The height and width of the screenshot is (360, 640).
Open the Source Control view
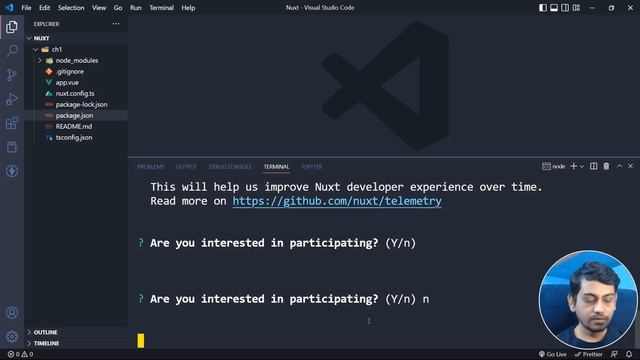pos(12,75)
